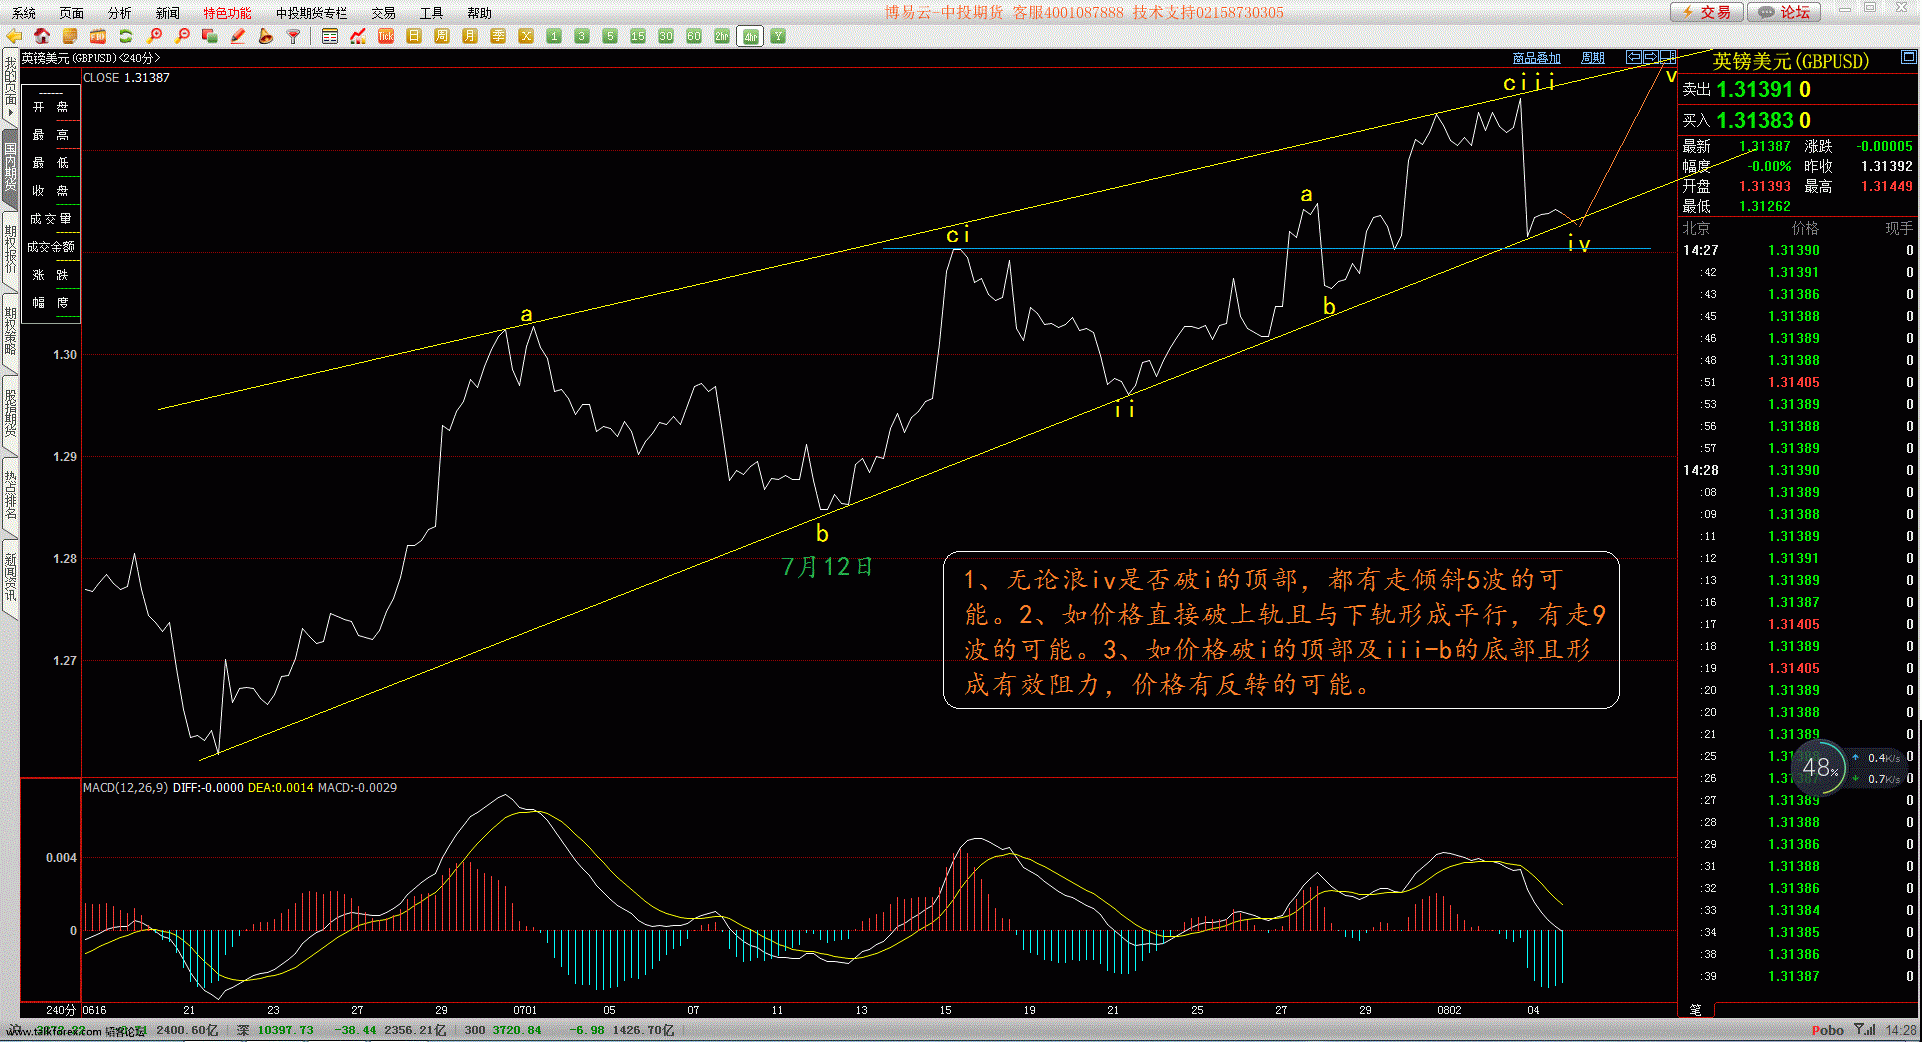Open the quote list table icon
1922x1042 pixels.
pos(330,36)
